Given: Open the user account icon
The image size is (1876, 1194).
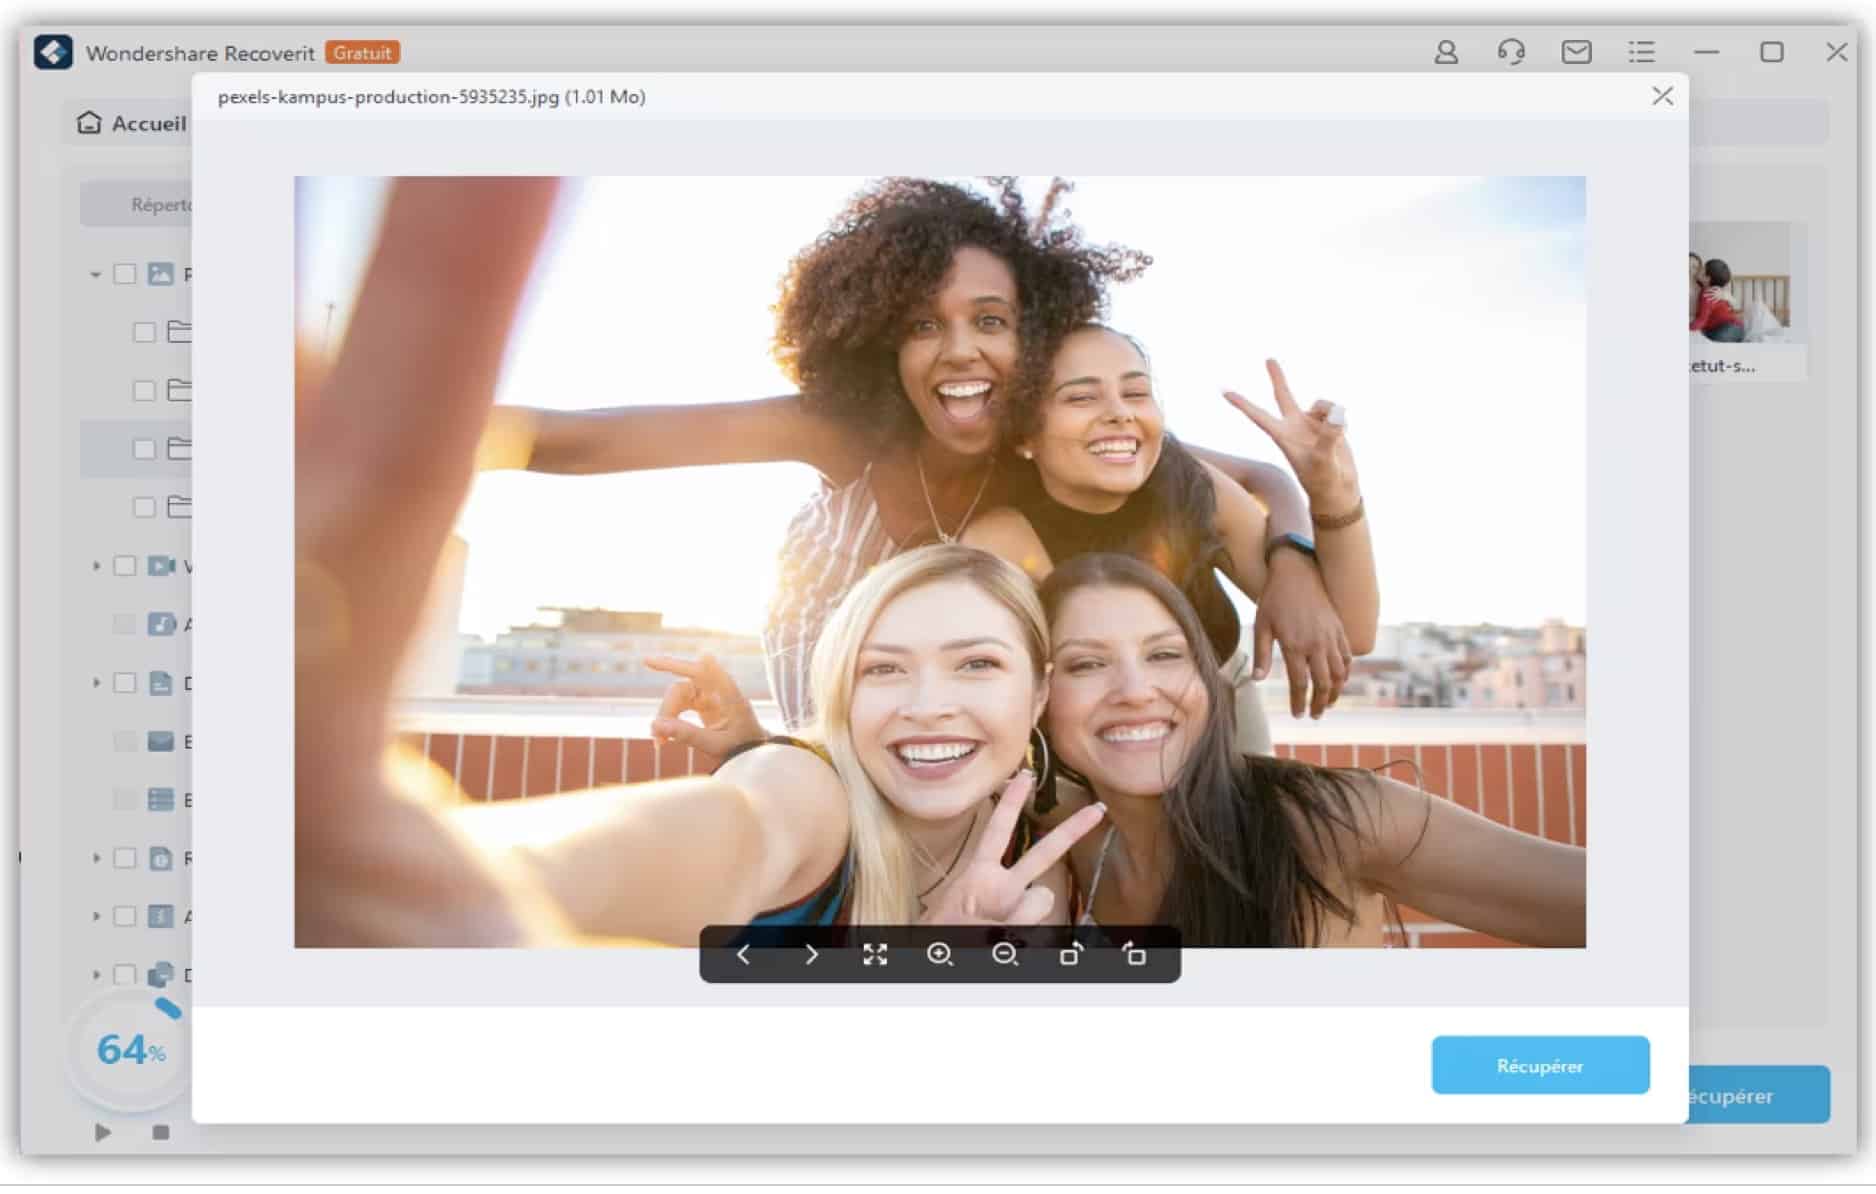Looking at the screenshot, I should 1446,52.
